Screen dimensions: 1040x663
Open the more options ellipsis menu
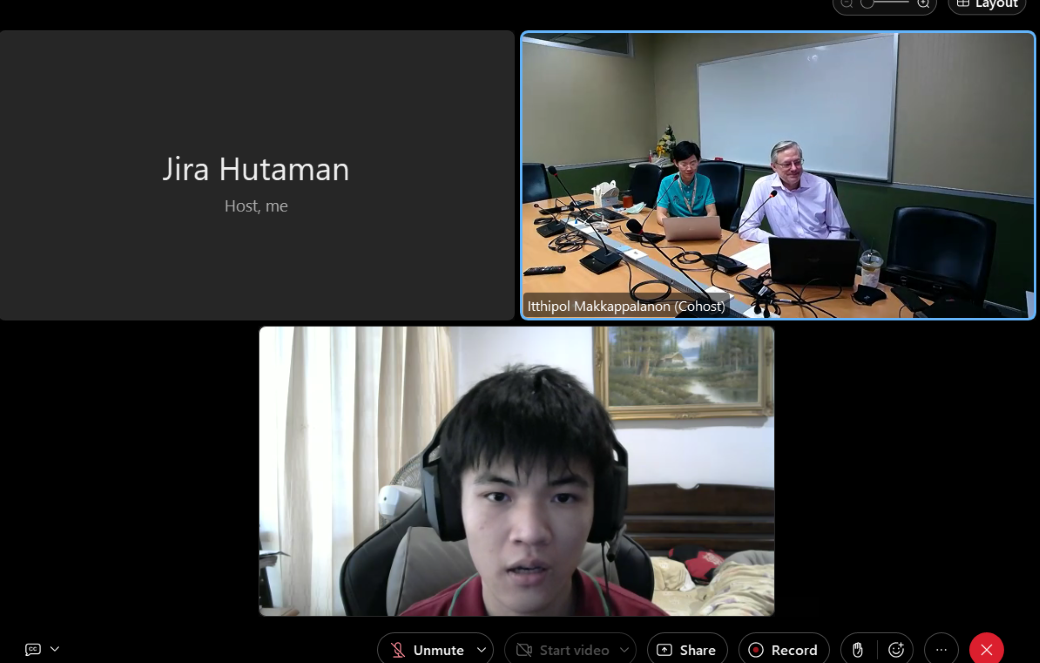click(x=941, y=650)
